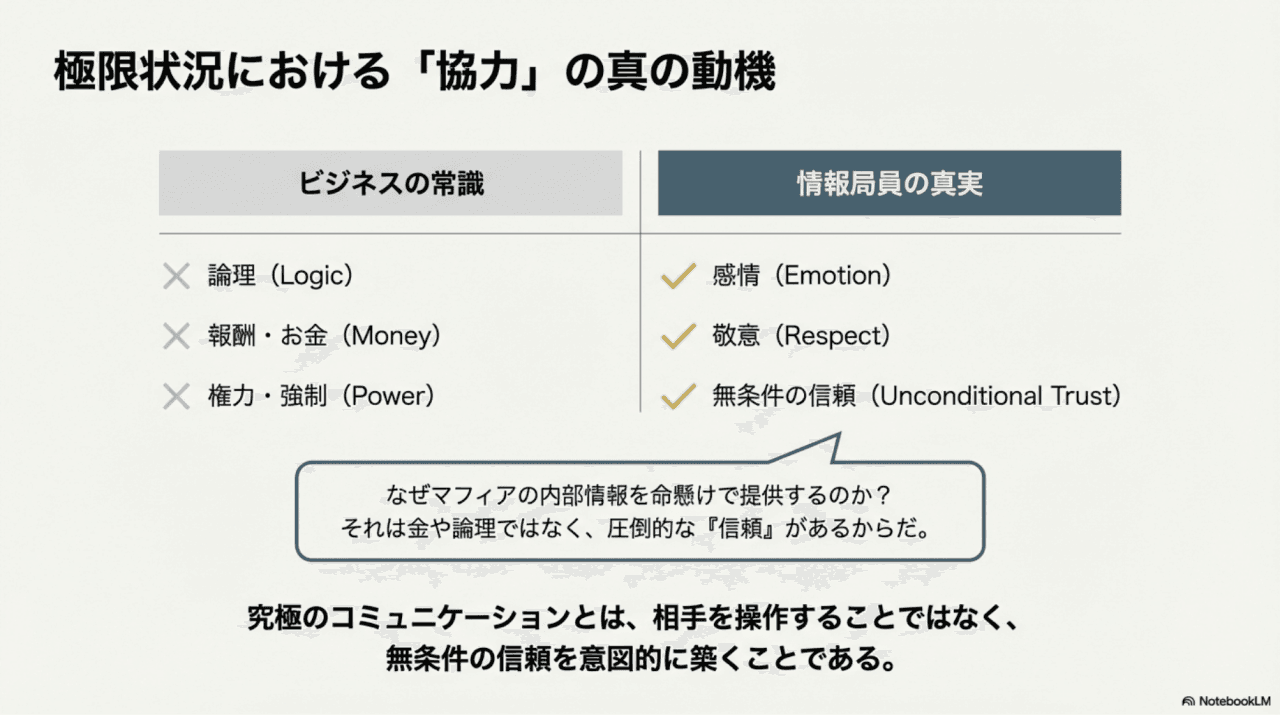Click the 報酬・お金 (Money) list item text

(325, 336)
